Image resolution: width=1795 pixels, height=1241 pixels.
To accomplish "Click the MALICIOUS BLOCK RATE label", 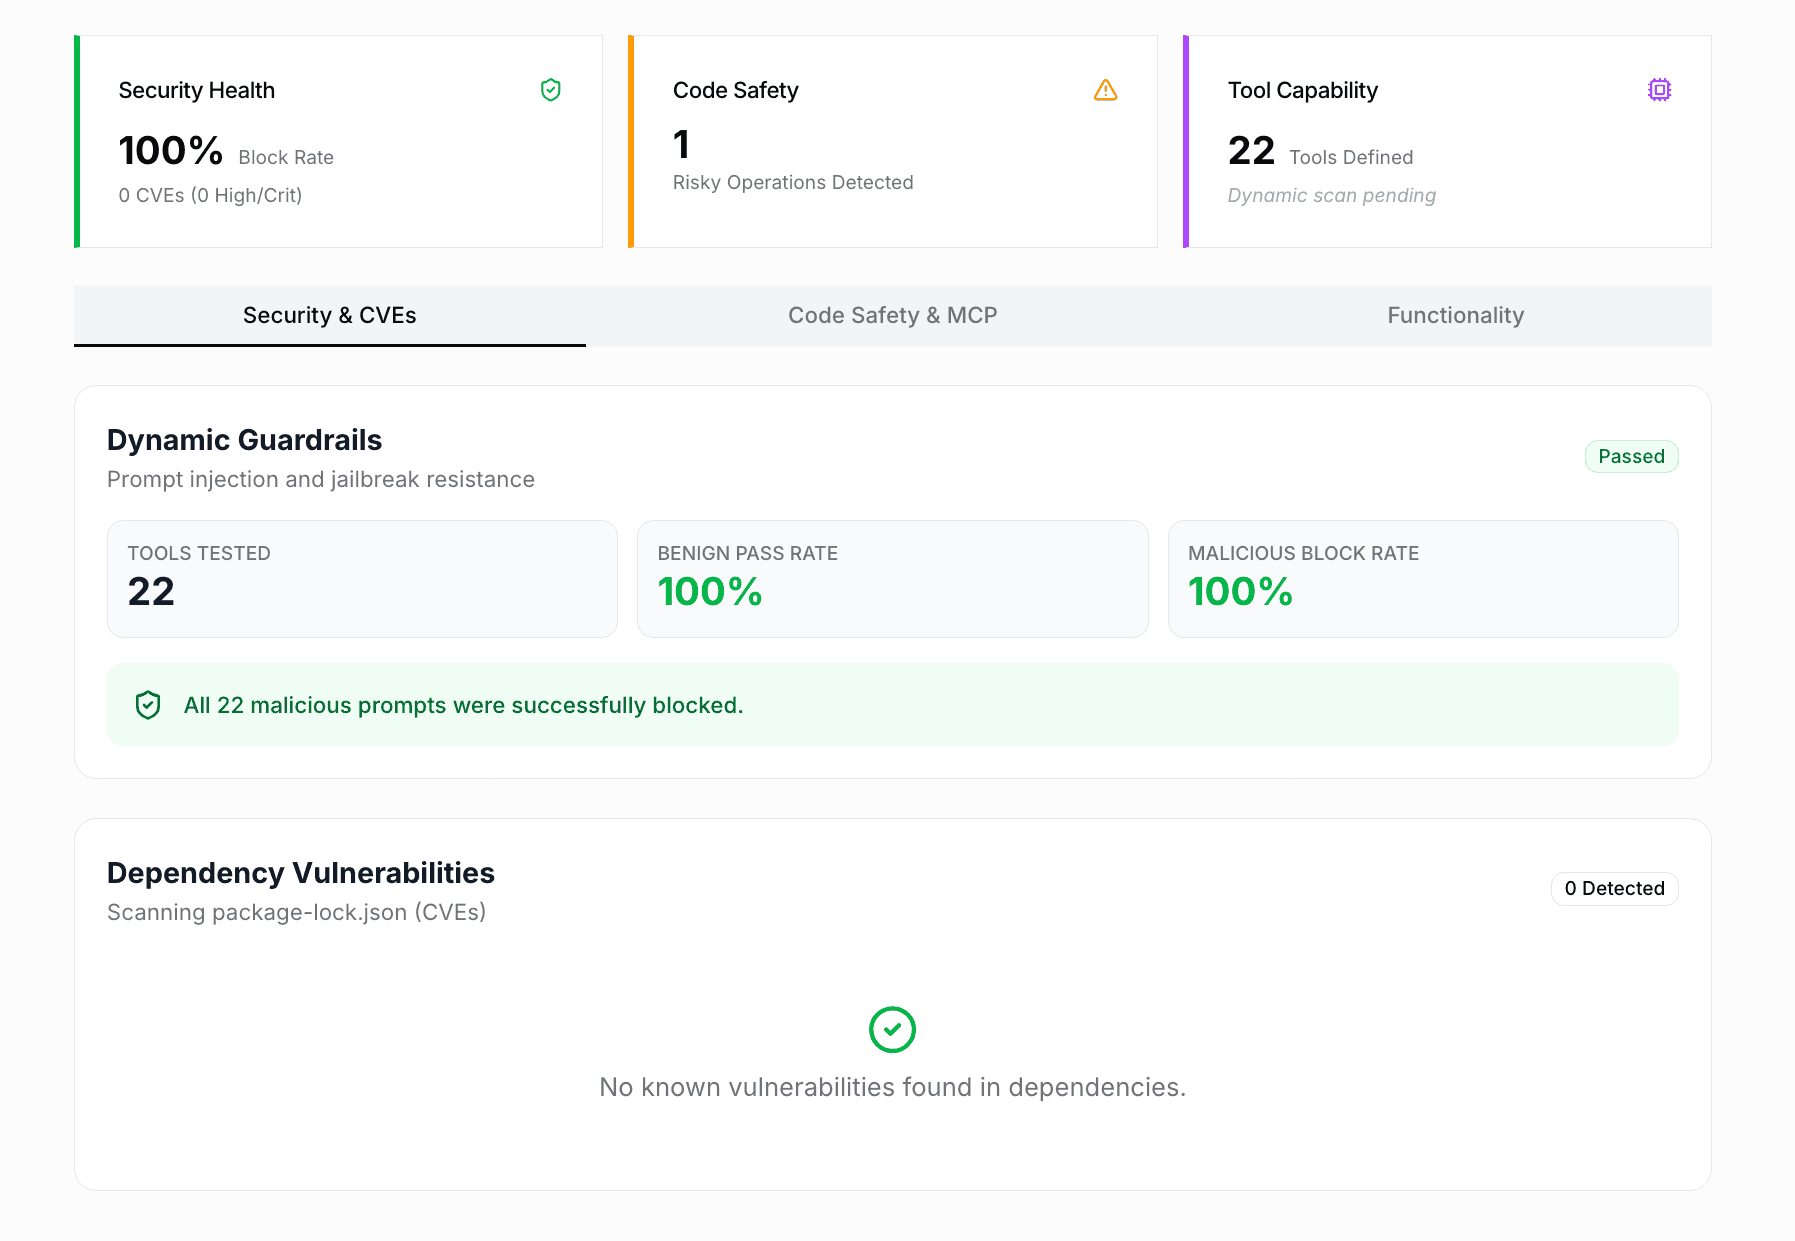I will click(1304, 554).
